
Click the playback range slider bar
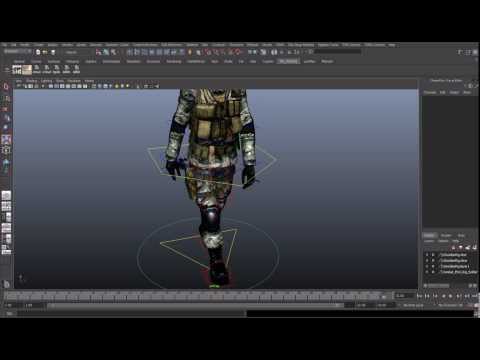[x=196, y=305]
